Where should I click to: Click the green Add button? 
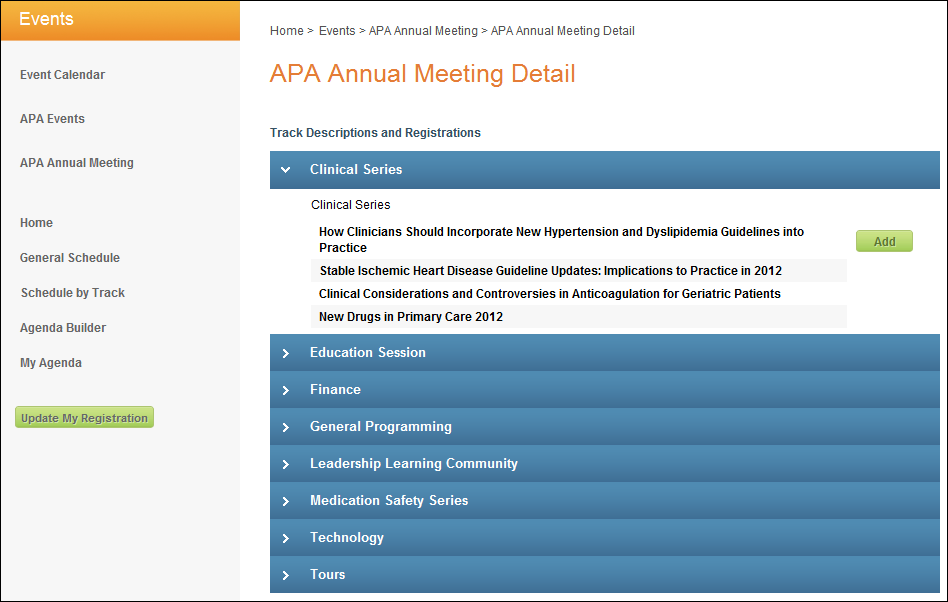[884, 241]
